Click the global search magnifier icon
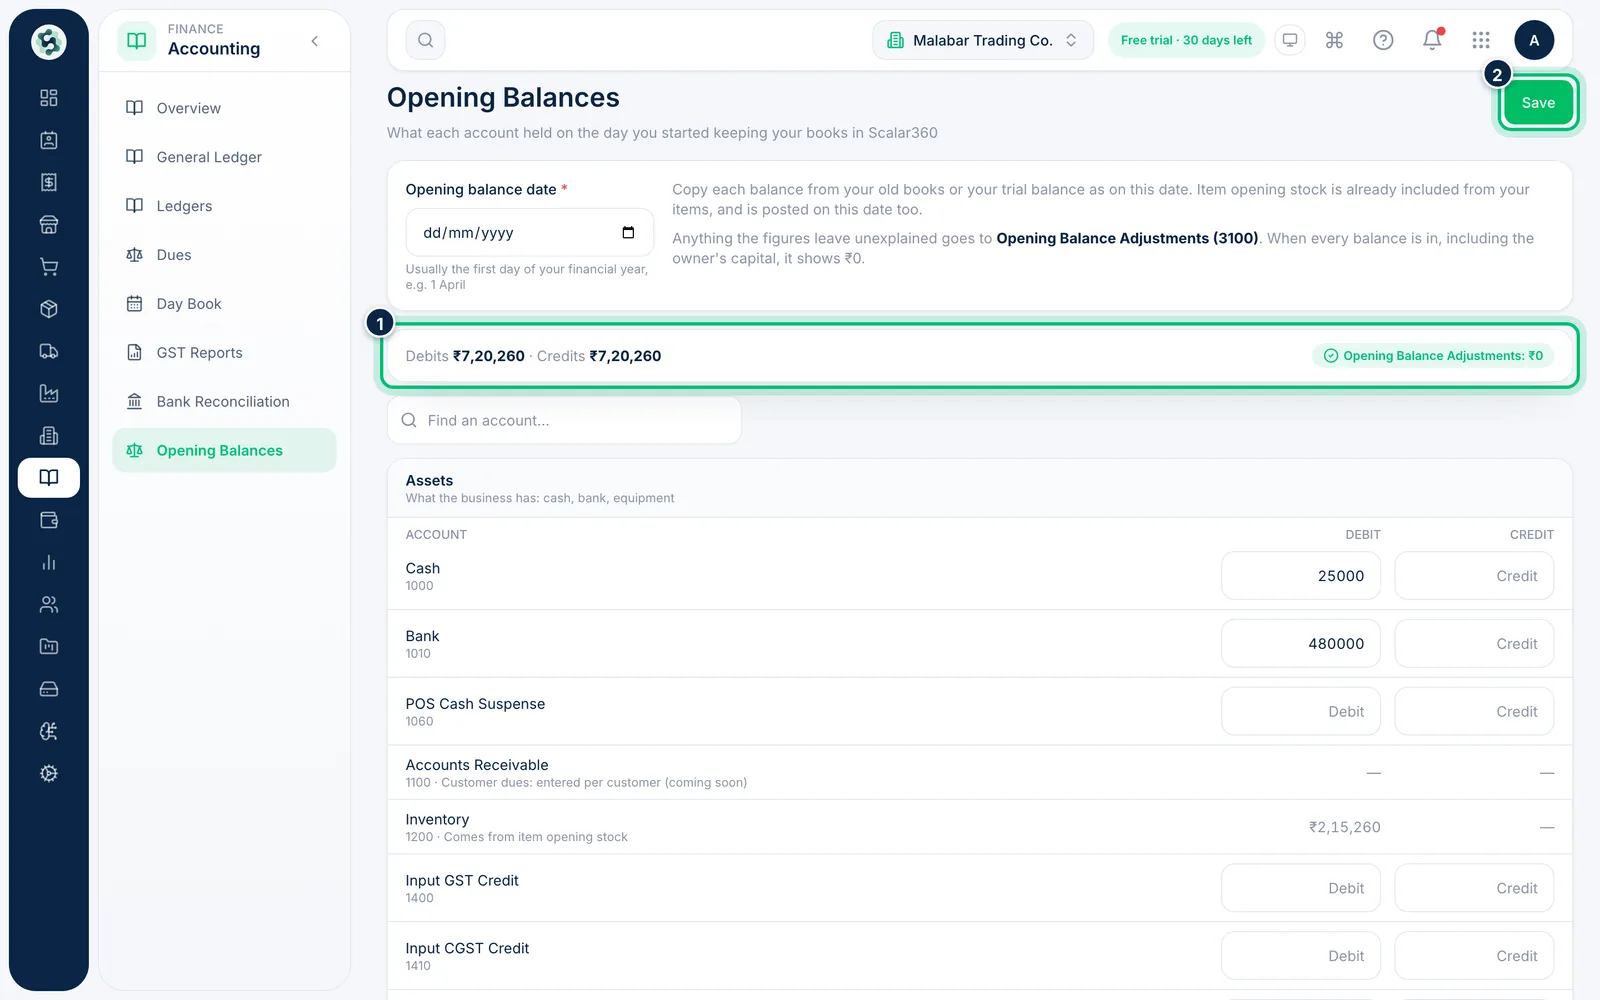This screenshot has width=1600, height=1000. 425,40
